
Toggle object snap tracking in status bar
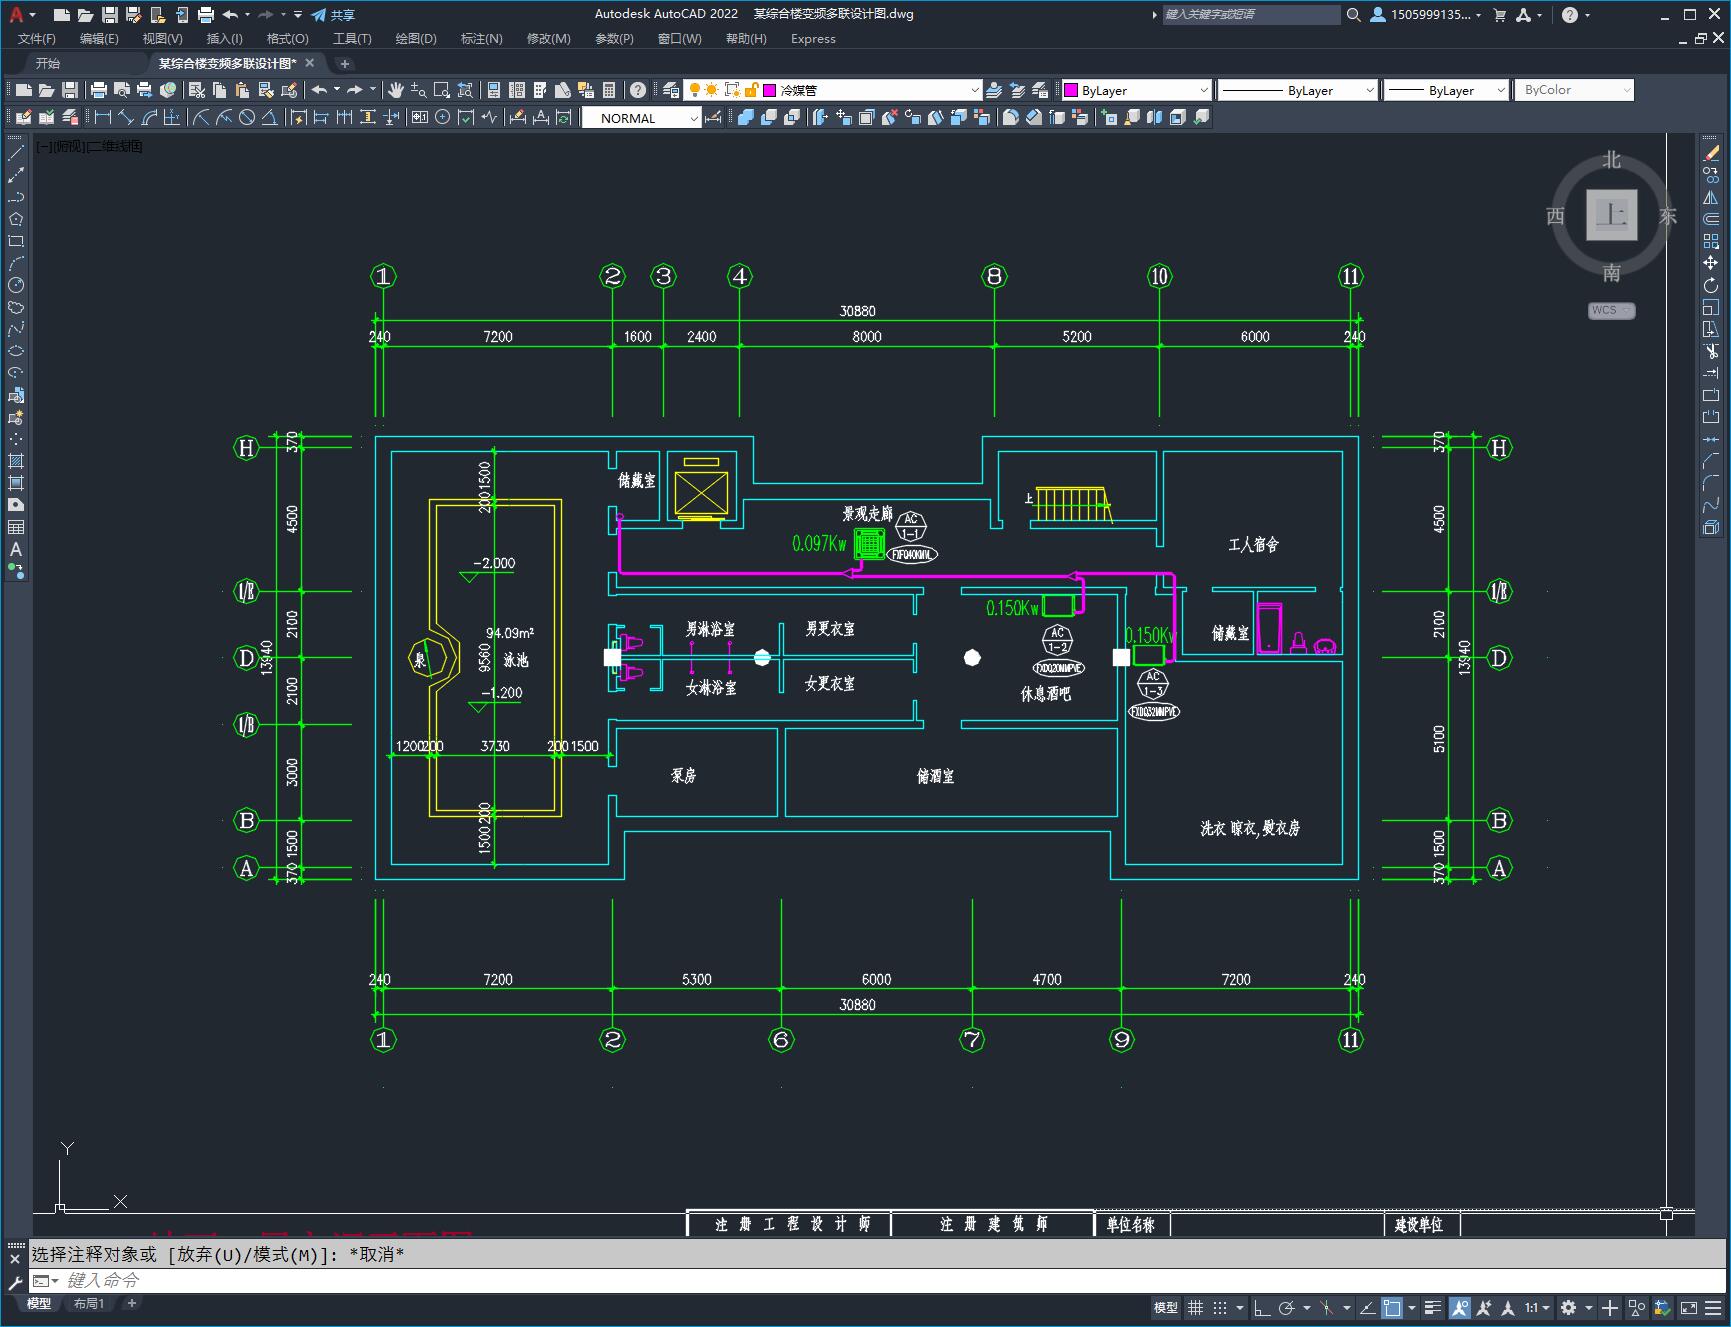pos(1367,1307)
